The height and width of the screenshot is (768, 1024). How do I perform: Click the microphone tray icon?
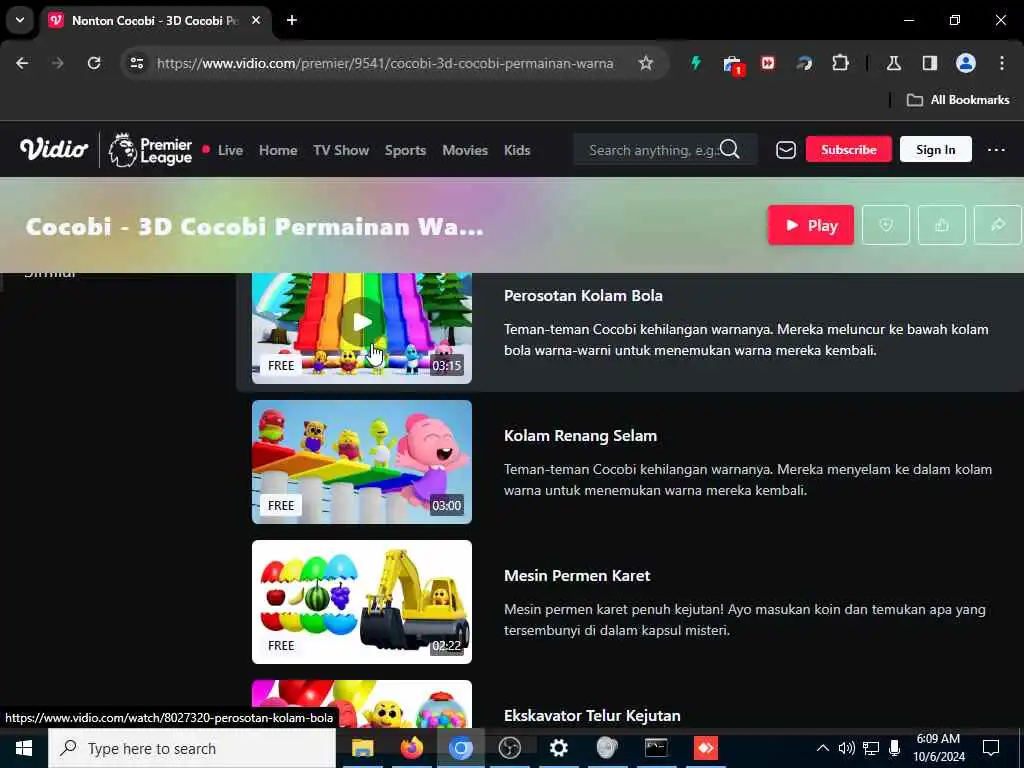894,748
